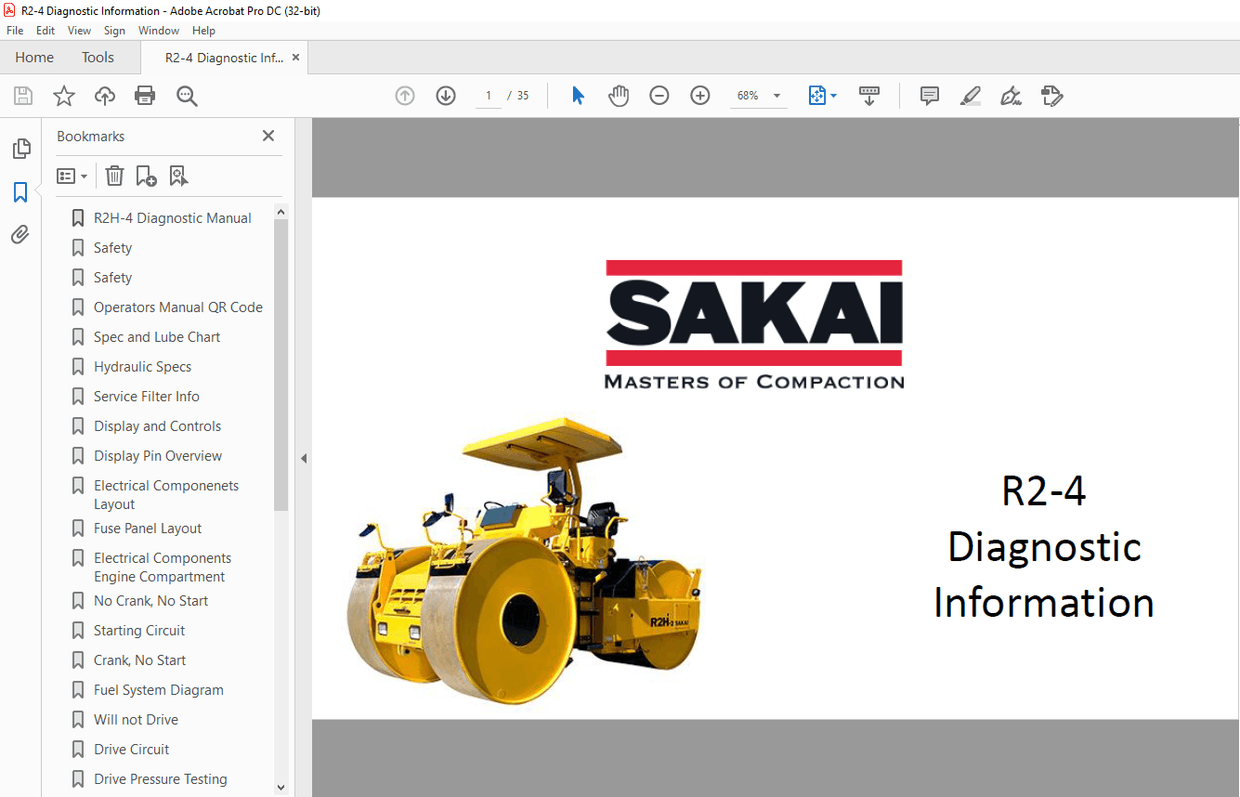Activate the Find tool

point(186,95)
